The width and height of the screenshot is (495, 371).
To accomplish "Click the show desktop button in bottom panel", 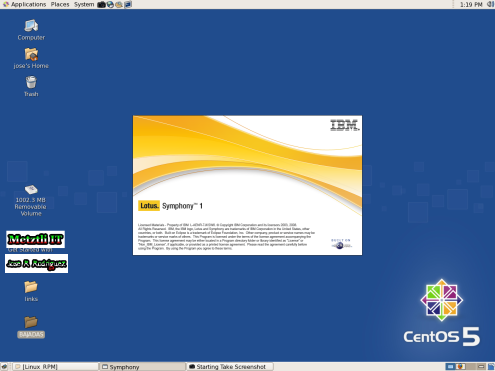I will (4, 367).
